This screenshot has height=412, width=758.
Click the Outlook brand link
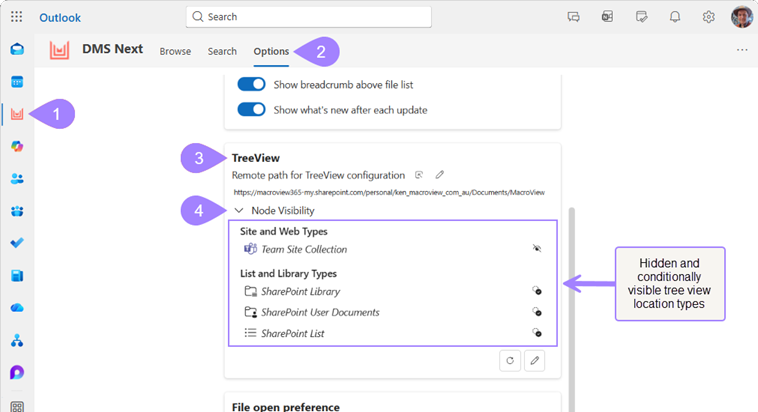click(60, 18)
